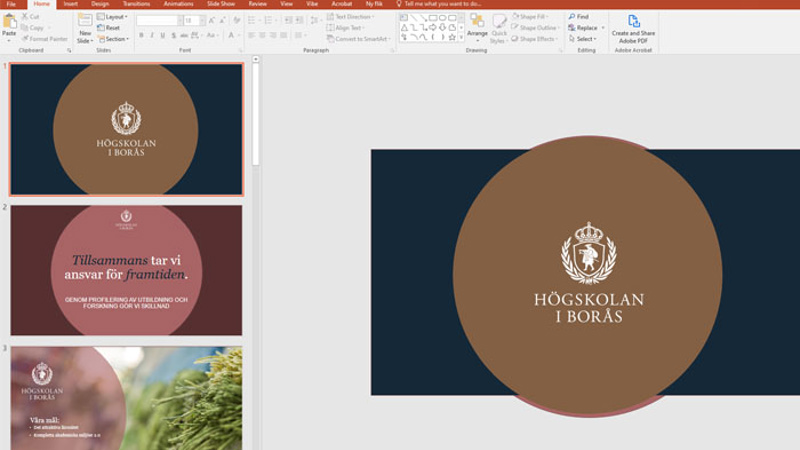Toggle Underline formatting

click(x=165, y=35)
